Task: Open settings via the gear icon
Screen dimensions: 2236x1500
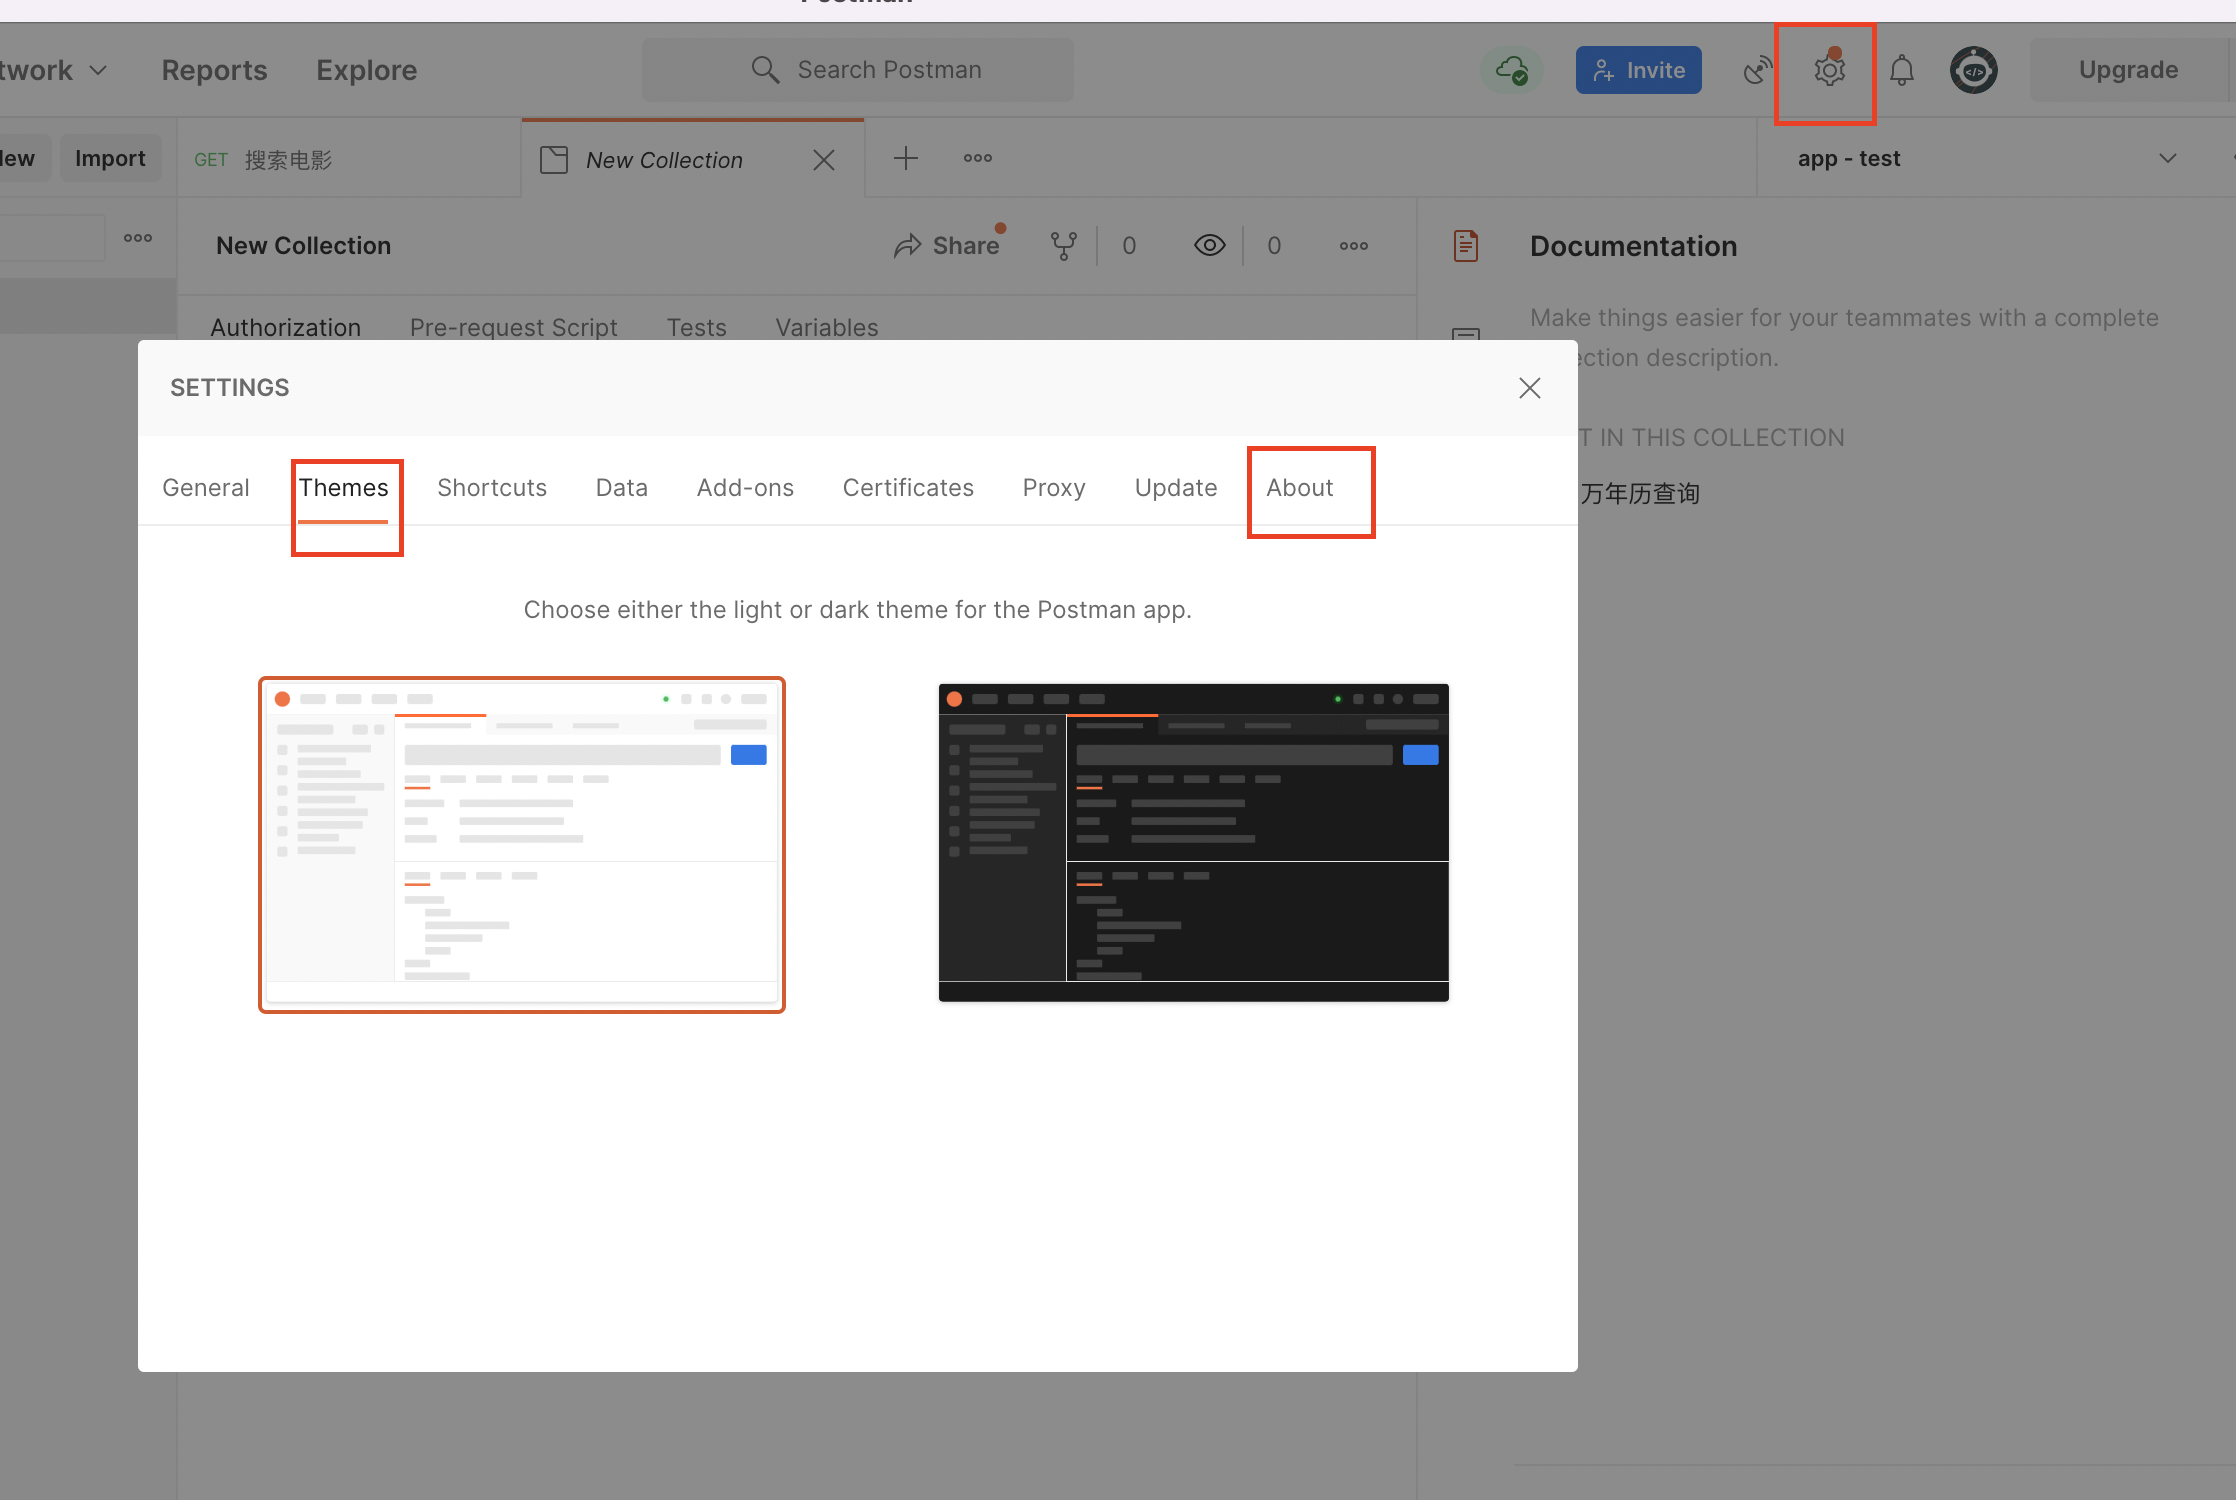Action: pos(1829,71)
